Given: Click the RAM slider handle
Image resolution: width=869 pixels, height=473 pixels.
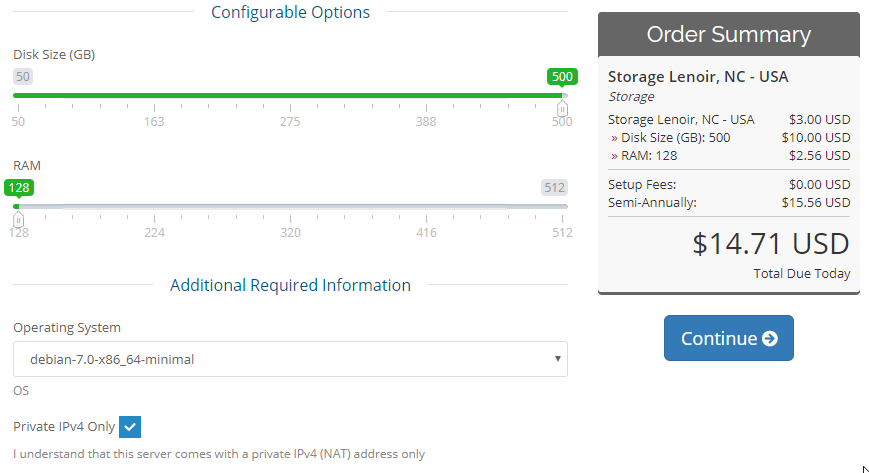Looking at the screenshot, I should [18, 217].
